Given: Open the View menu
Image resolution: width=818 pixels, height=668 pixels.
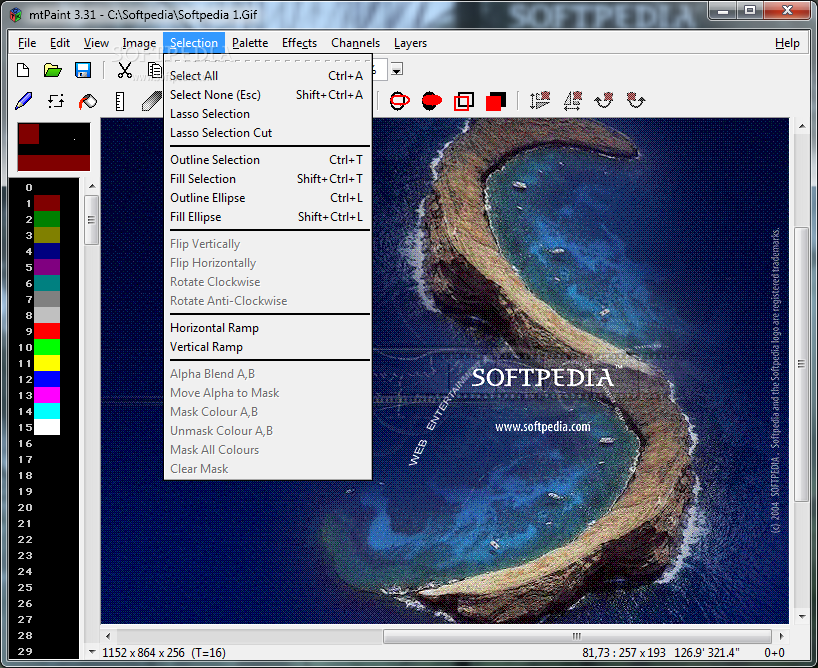Looking at the screenshot, I should 97,43.
